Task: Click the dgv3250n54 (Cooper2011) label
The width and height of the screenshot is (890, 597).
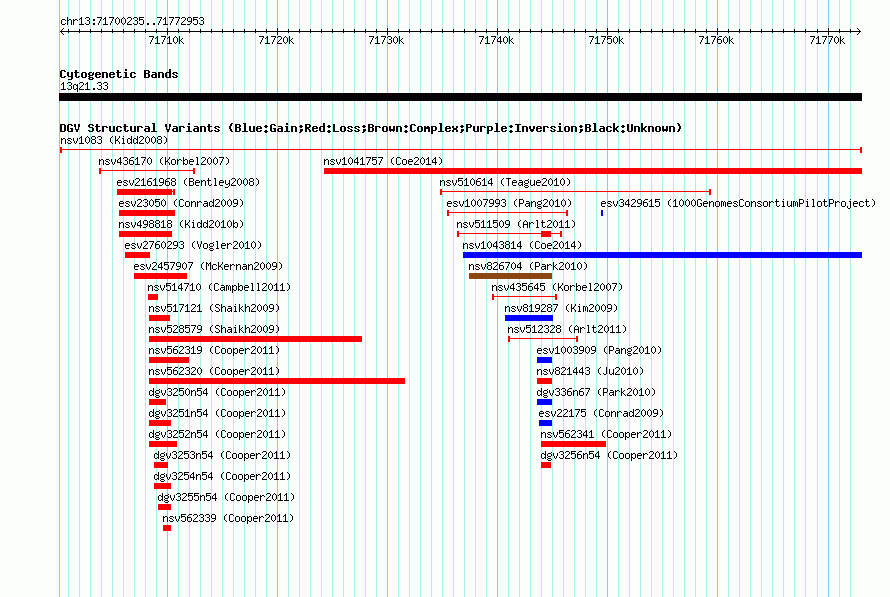Action: [x=217, y=392]
